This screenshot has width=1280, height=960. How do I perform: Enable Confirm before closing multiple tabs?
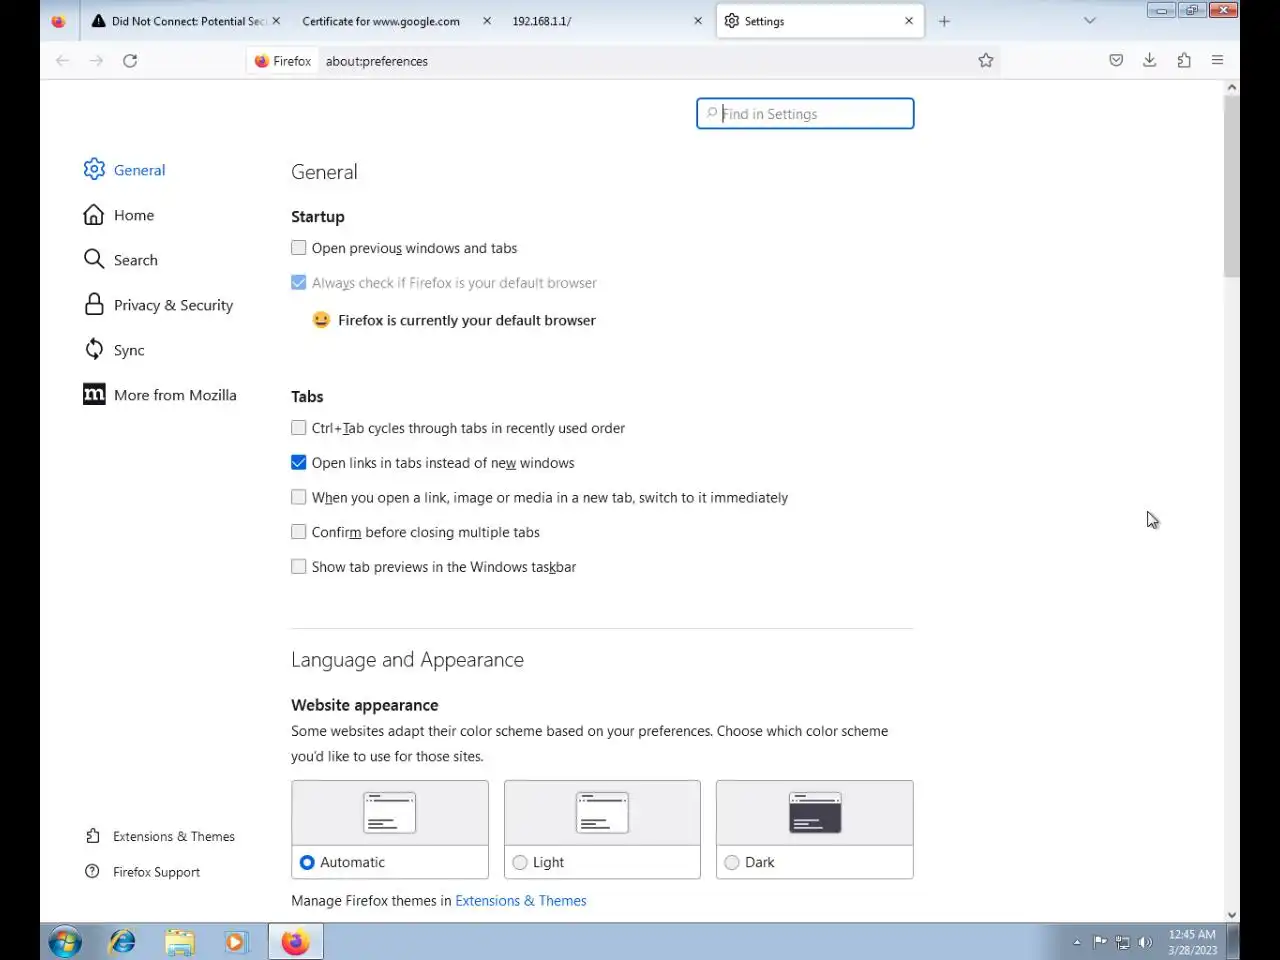click(299, 532)
